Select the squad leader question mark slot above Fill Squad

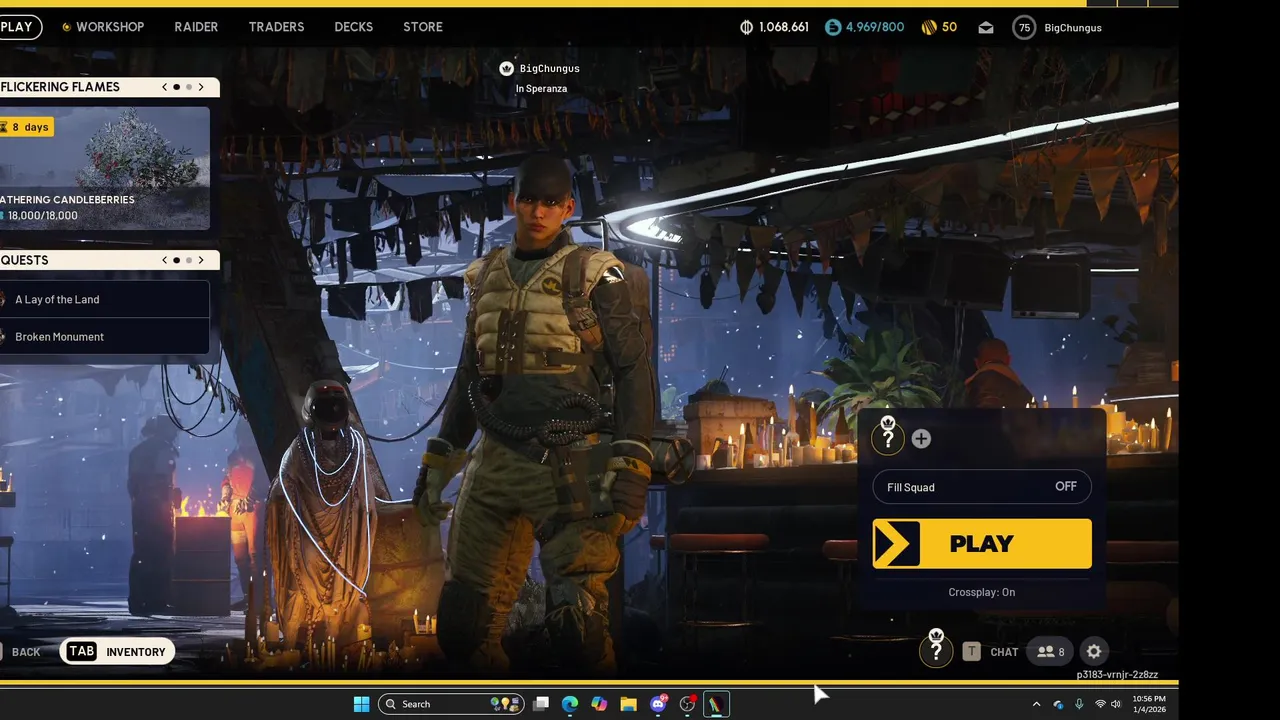[x=887, y=437]
